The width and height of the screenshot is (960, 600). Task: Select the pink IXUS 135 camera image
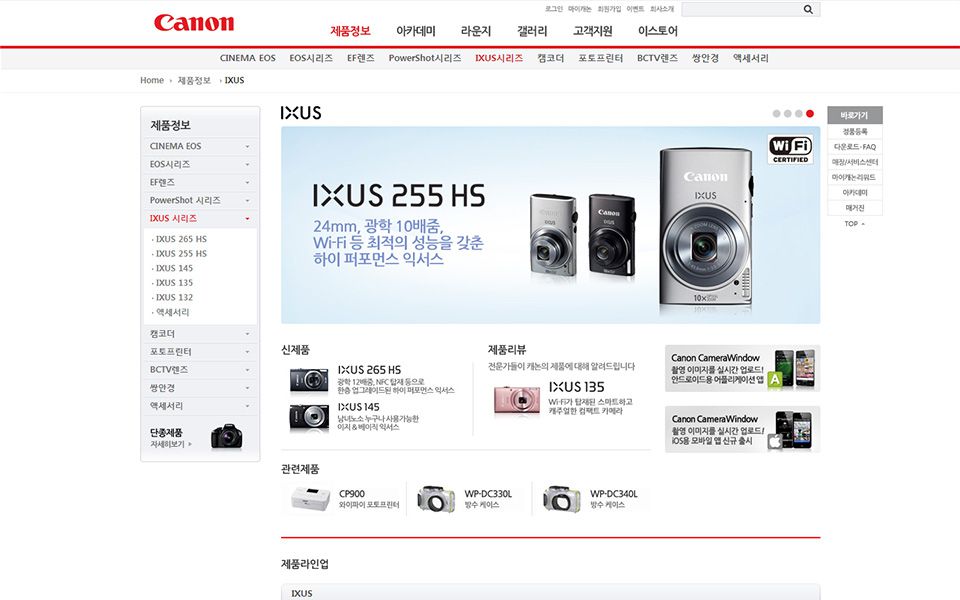517,399
